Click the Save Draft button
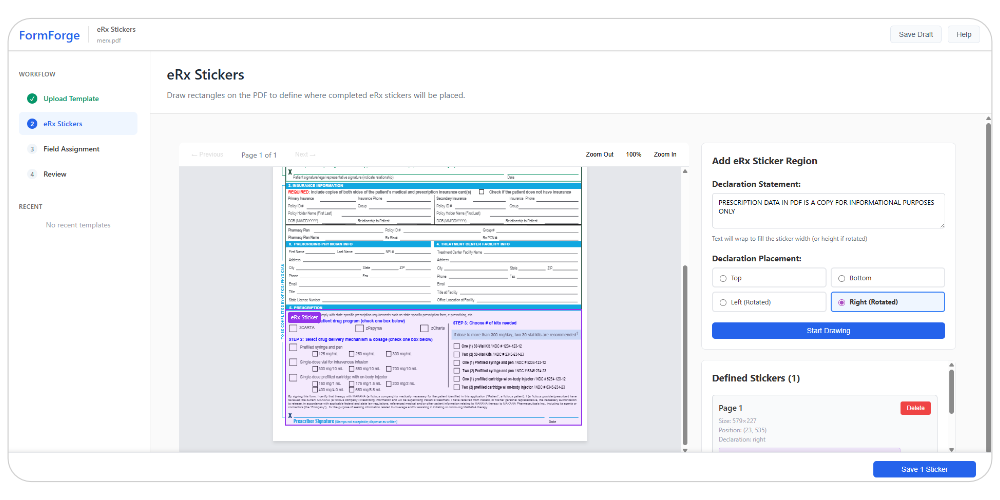 pyautogui.click(x=915, y=34)
